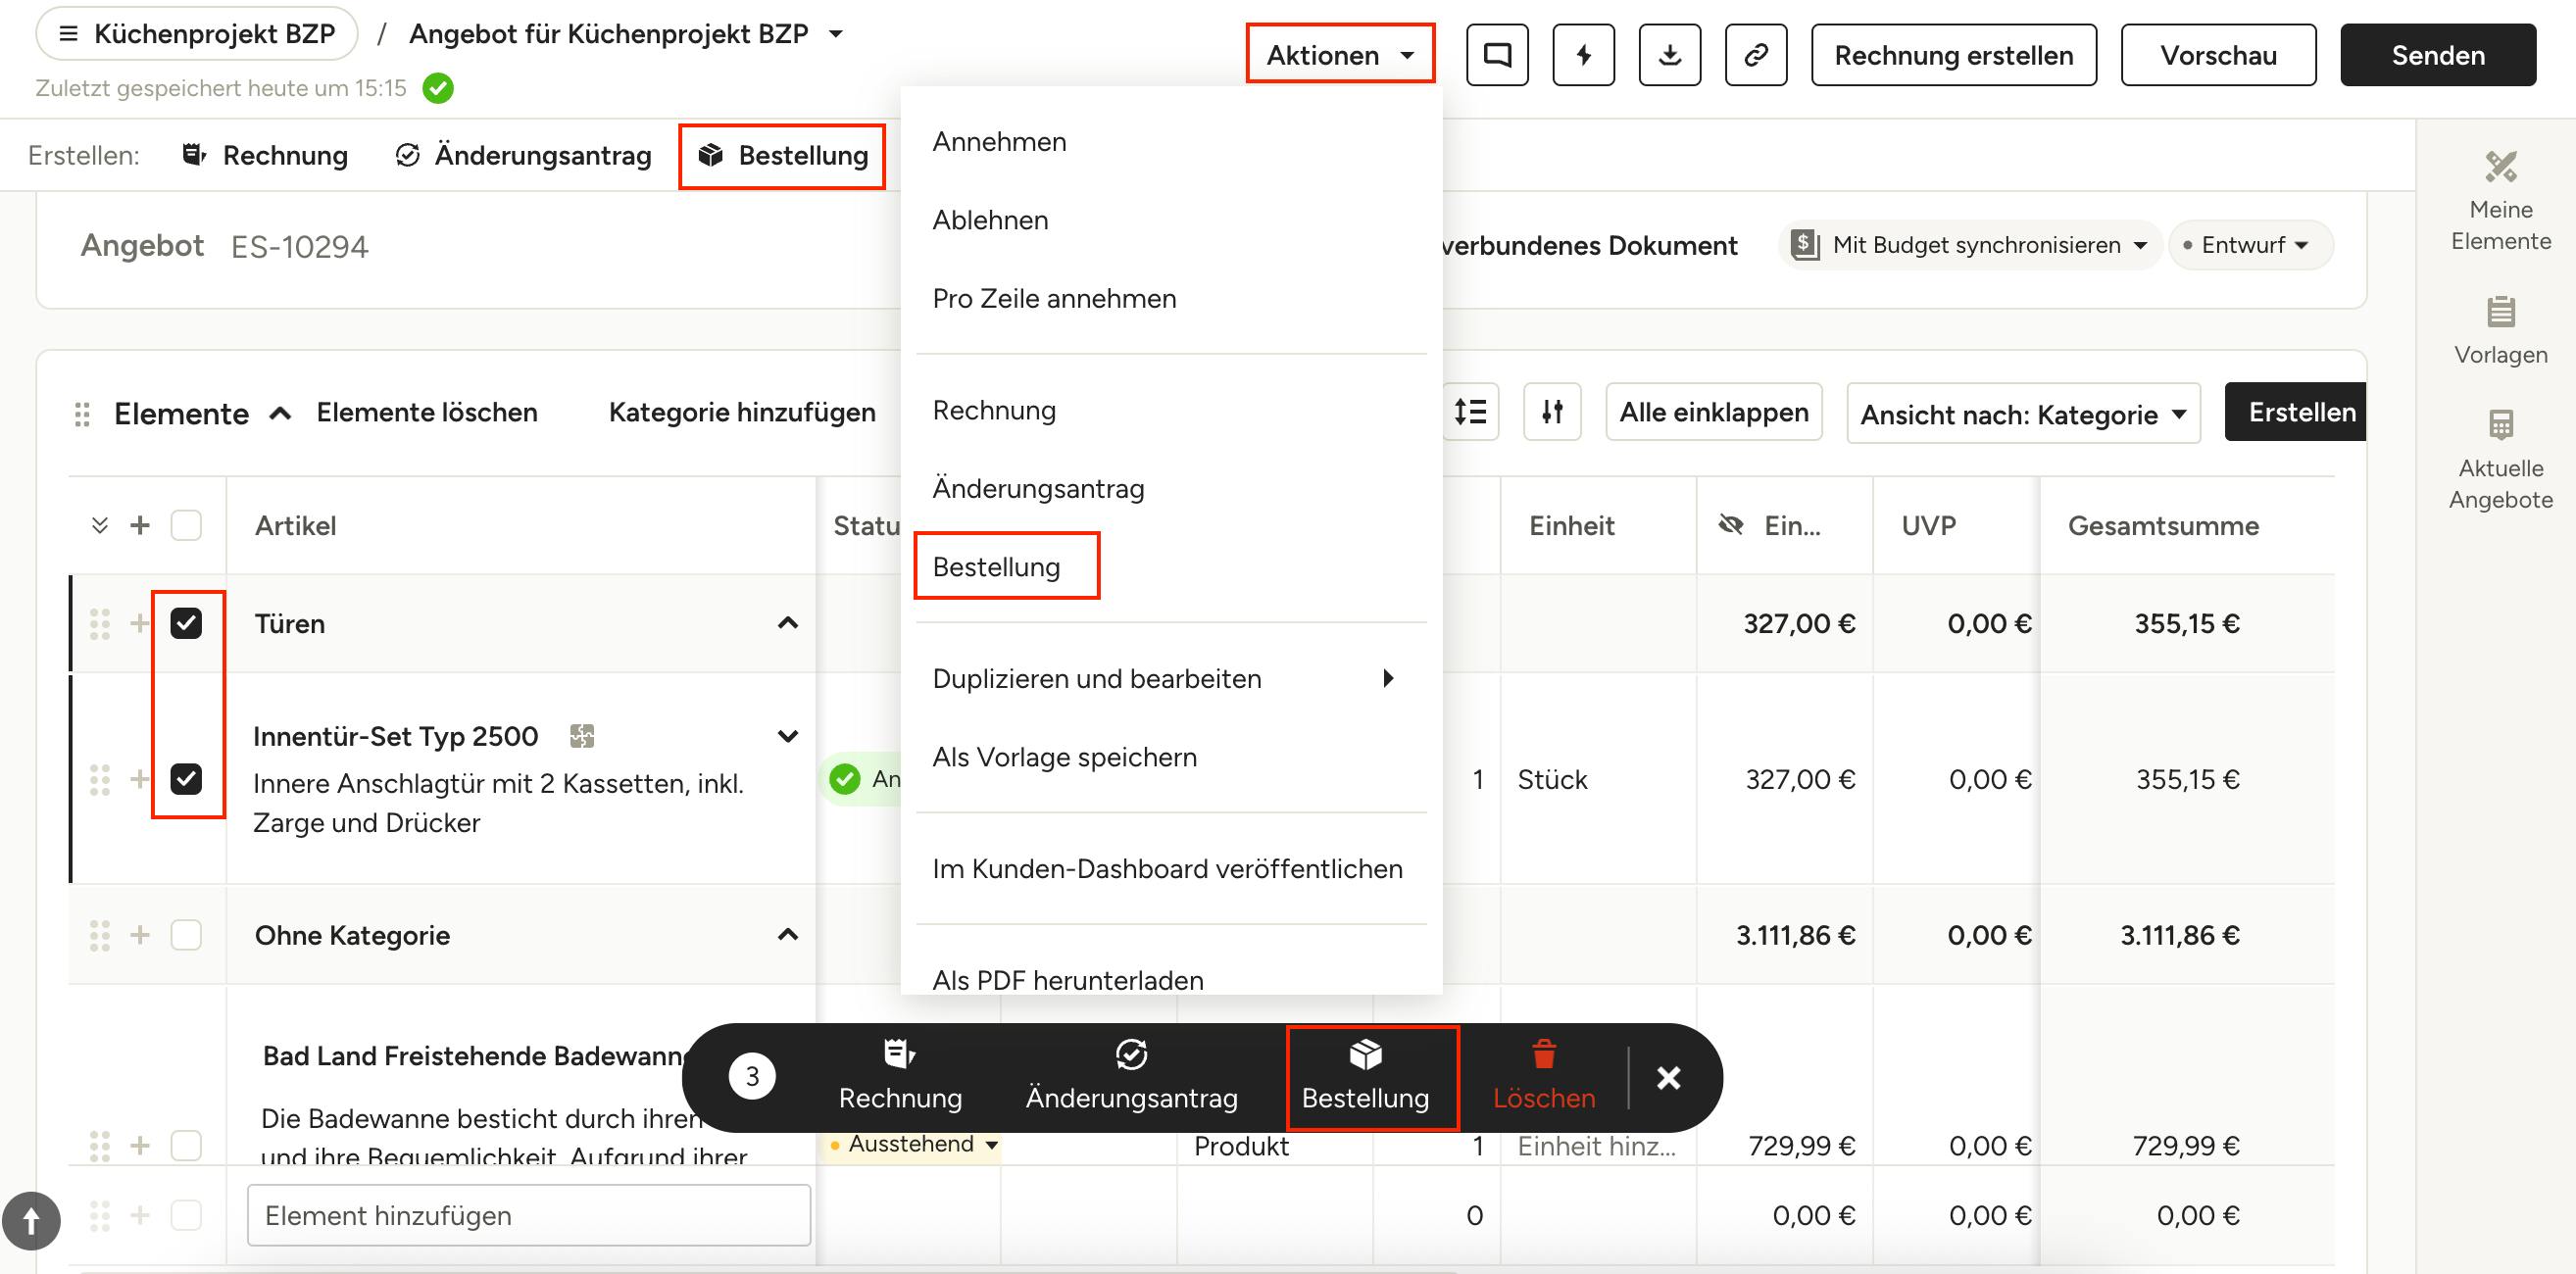
Task: Click the lightning bolt automation icon
Action: [x=1583, y=55]
